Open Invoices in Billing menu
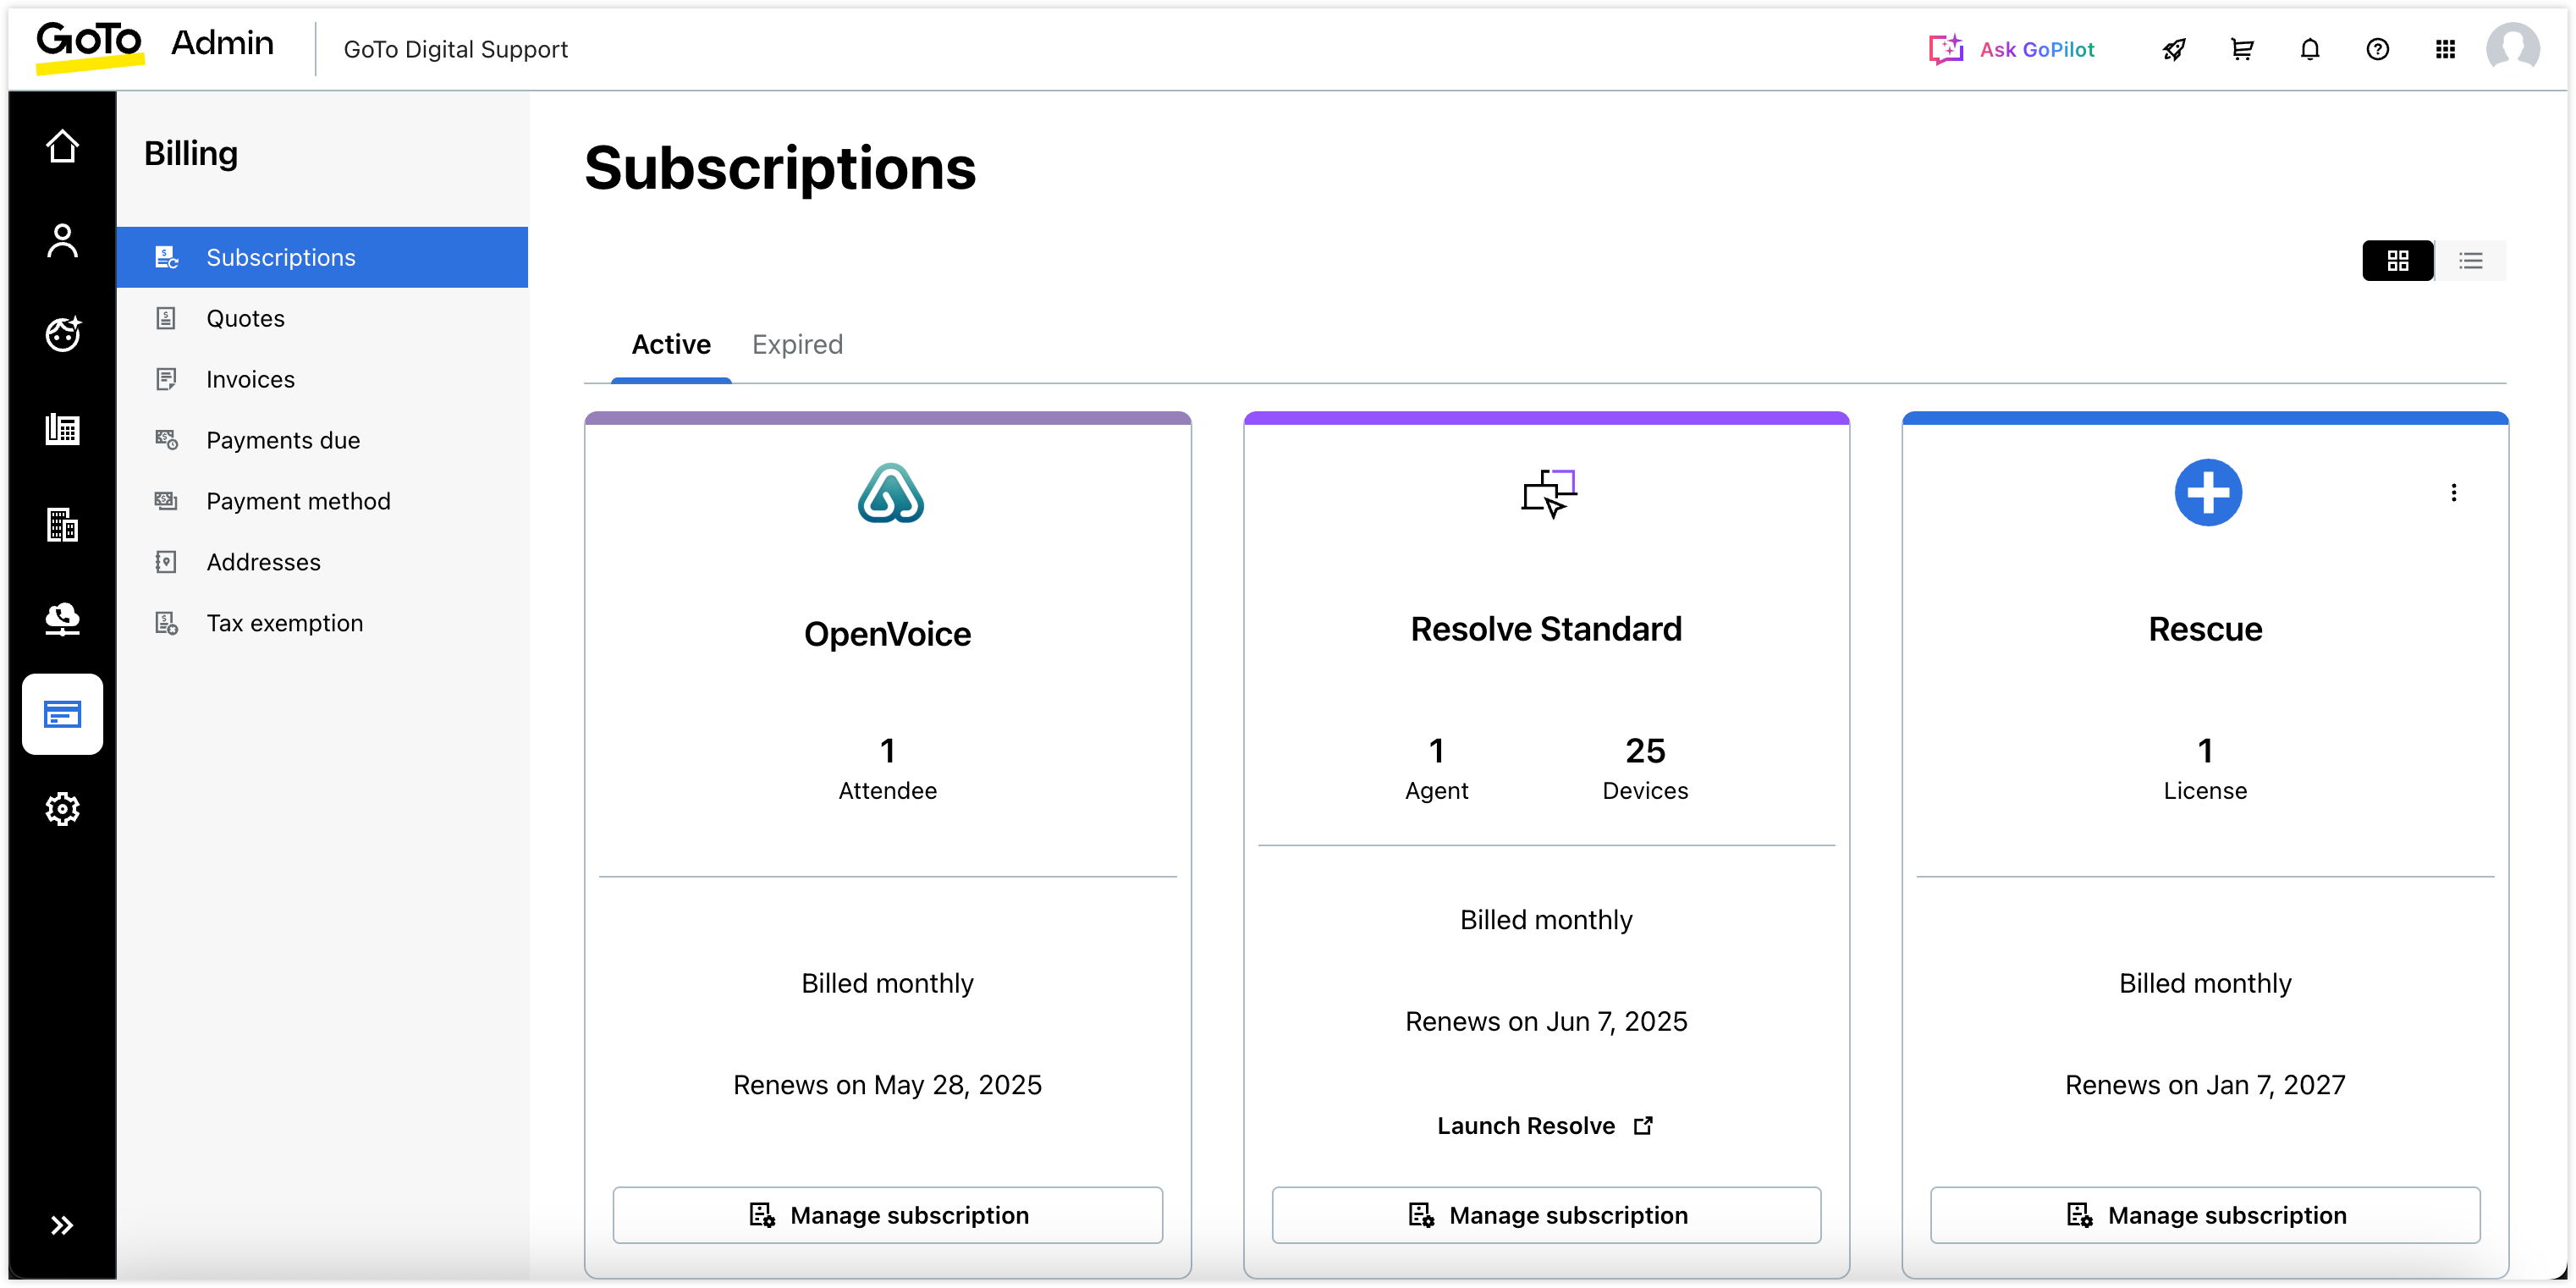Screen dimensions: 2576x1288 click(x=250, y=379)
